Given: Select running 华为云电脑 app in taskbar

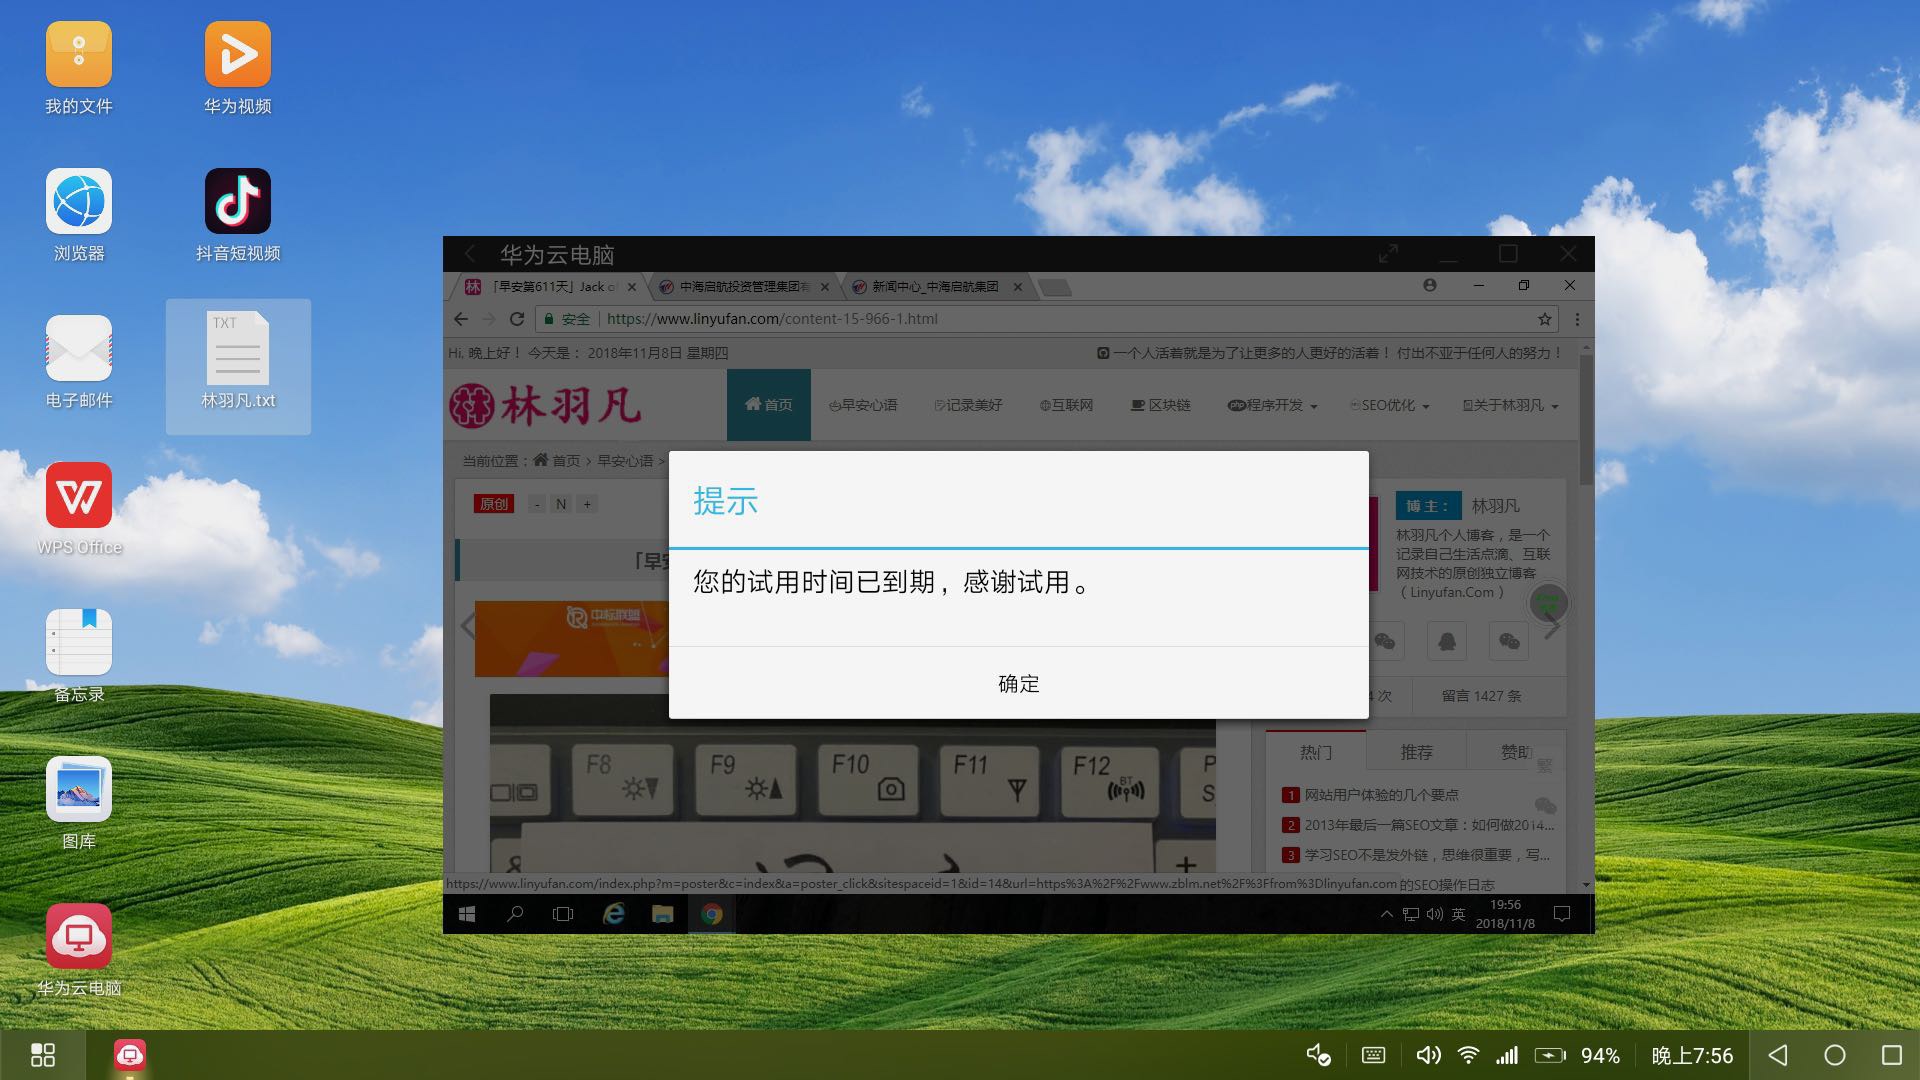Looking at the screenshot, I should click(x=130, y=1055).
